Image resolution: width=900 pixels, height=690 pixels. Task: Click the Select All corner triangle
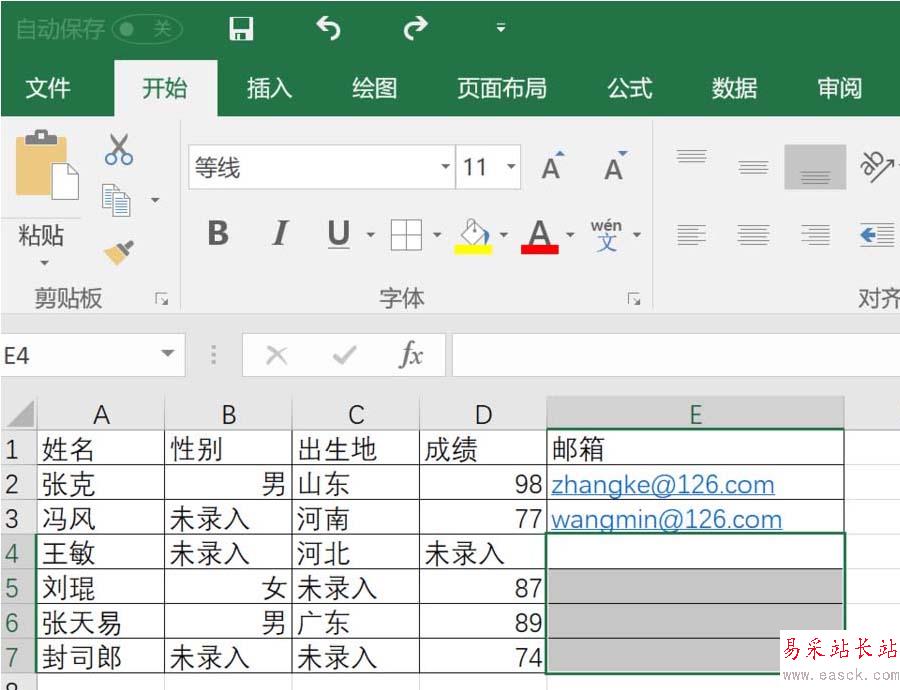20,413
